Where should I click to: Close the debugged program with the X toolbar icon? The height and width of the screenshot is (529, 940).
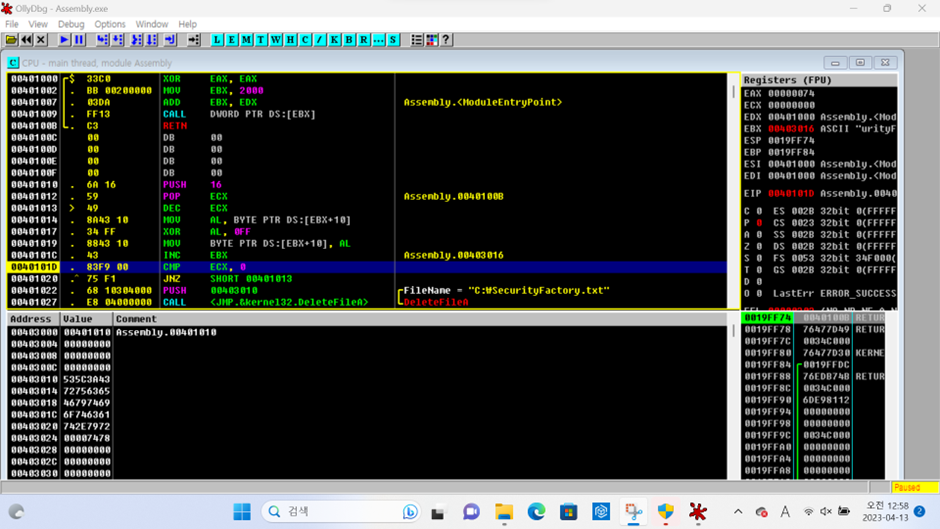[x=41, y=40]
